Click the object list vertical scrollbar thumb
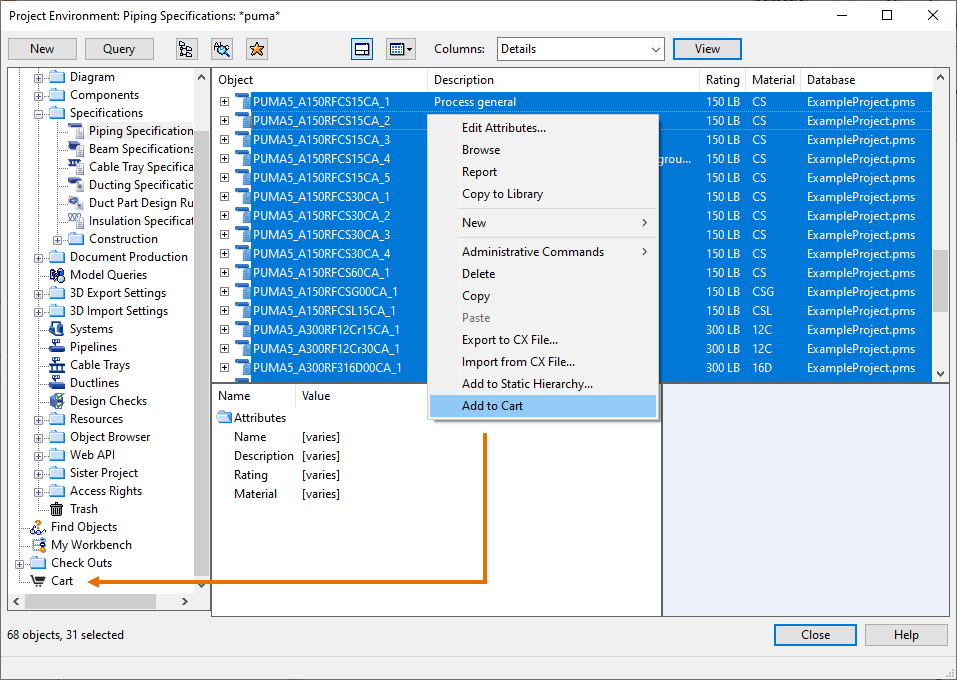 tap(940, 280)
